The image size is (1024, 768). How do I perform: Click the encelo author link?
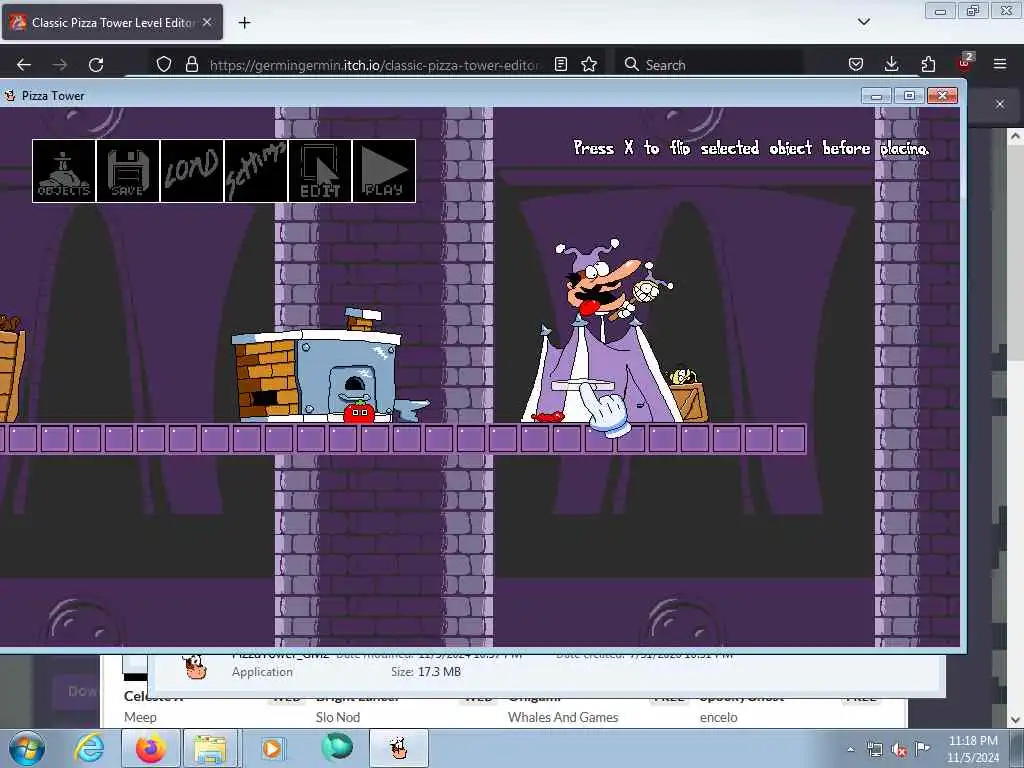(718, 717)
